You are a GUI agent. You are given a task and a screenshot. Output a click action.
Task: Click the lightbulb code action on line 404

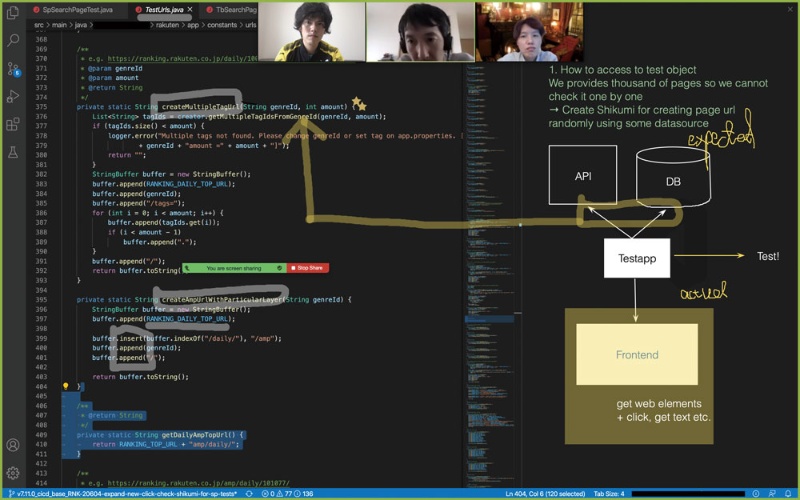point(66,386)
